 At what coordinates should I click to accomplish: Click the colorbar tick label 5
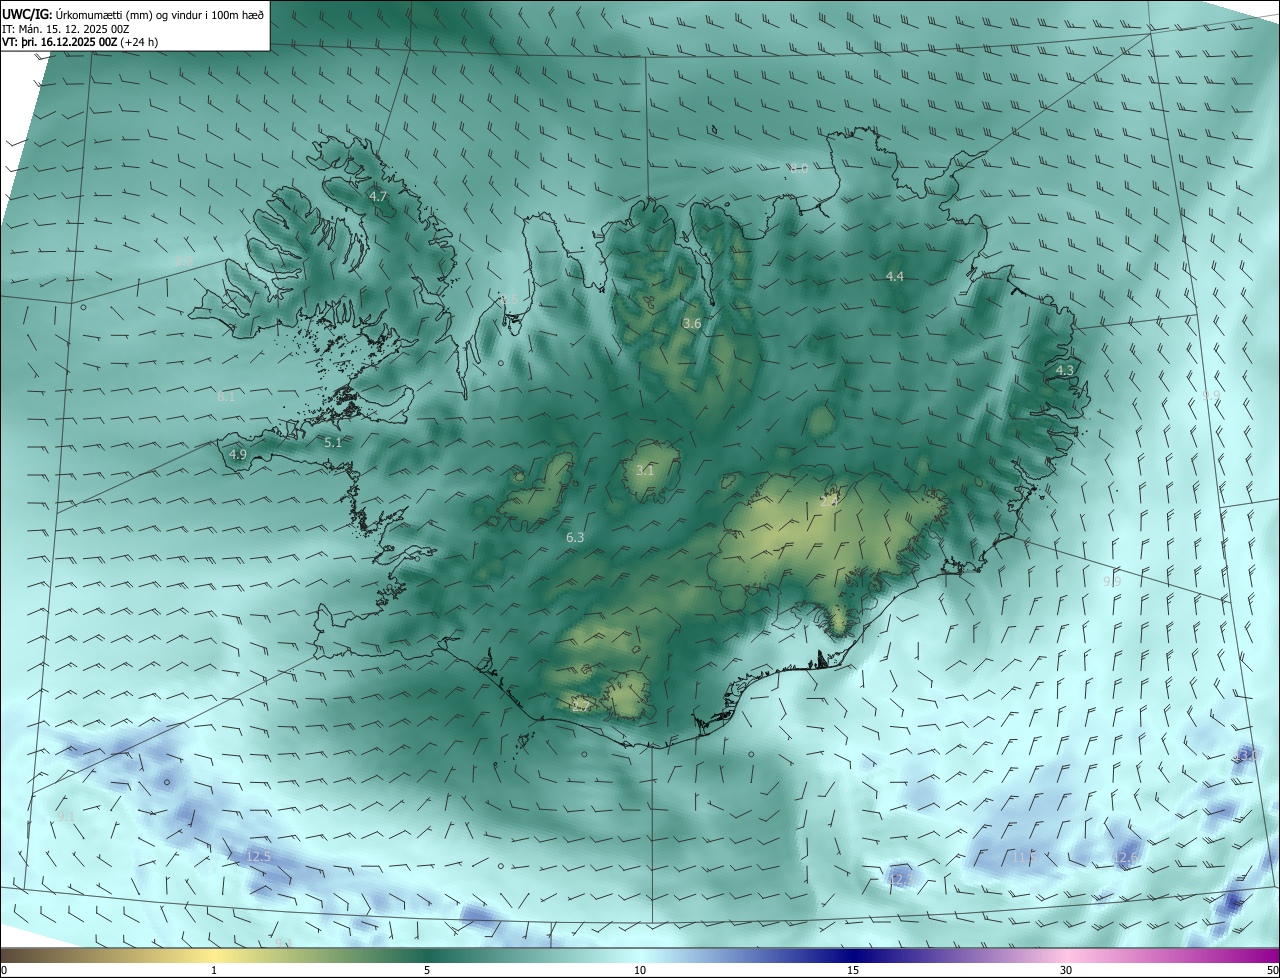point(427,970)
